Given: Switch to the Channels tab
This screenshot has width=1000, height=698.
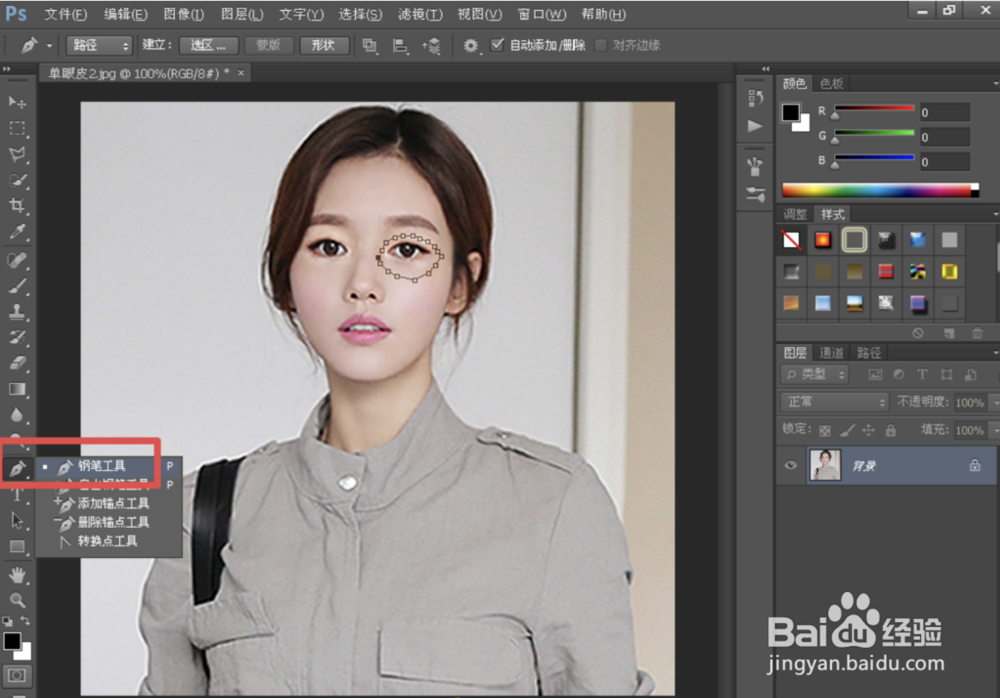Looking at the screenshot, I should (x=831, y=352).
